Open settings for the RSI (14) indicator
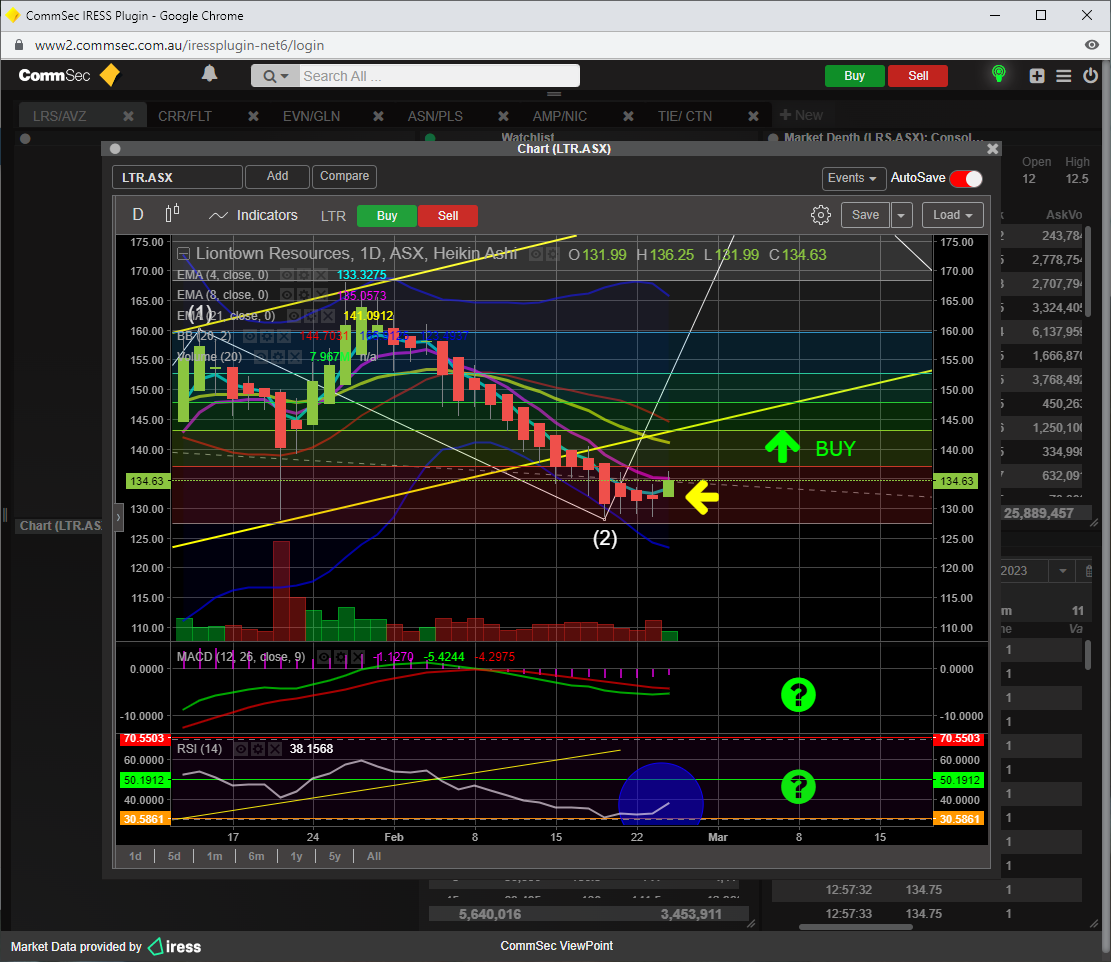Image resolution: width=1111 pixels, height=962 pixels. [258, 749]
